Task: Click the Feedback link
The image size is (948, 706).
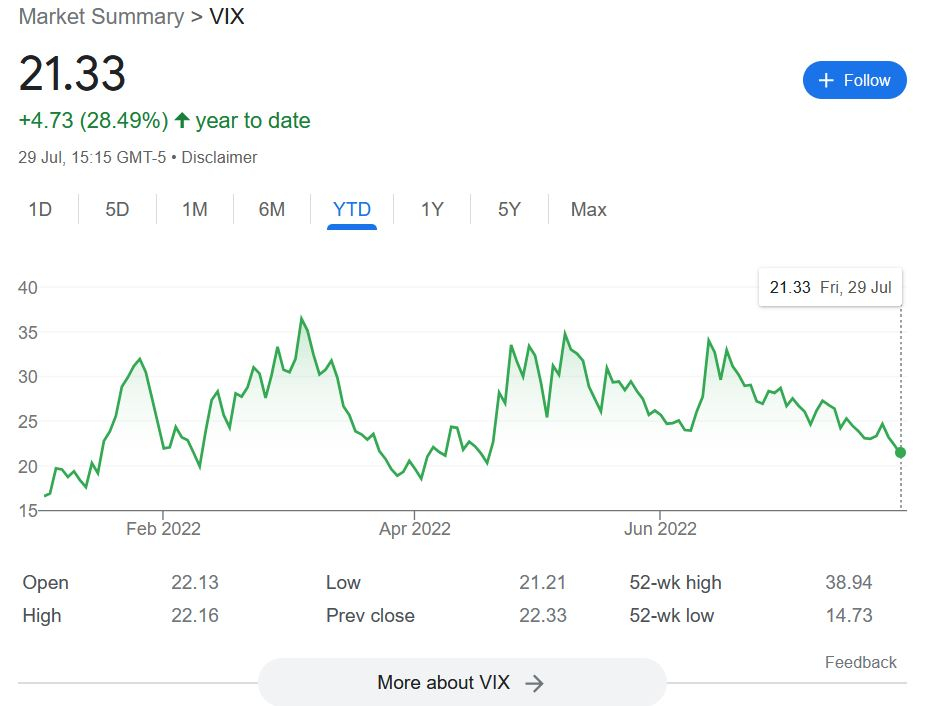Action: tap(860, 662)
